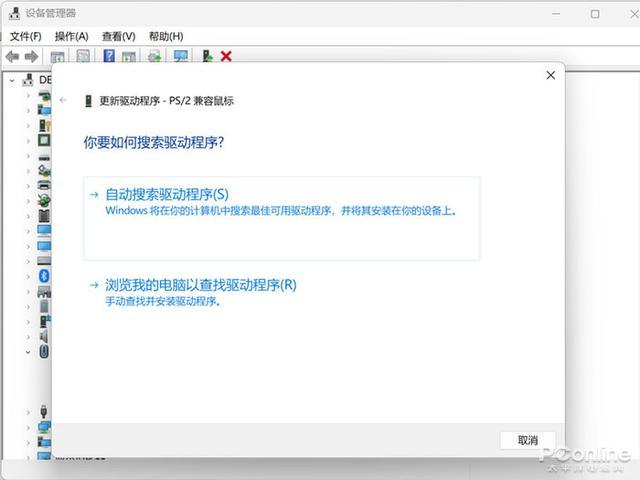The width and height of the screenshot is (640, 480).
Task: Click the 设备管理器 title bar app icon
Action: point(14,13)
